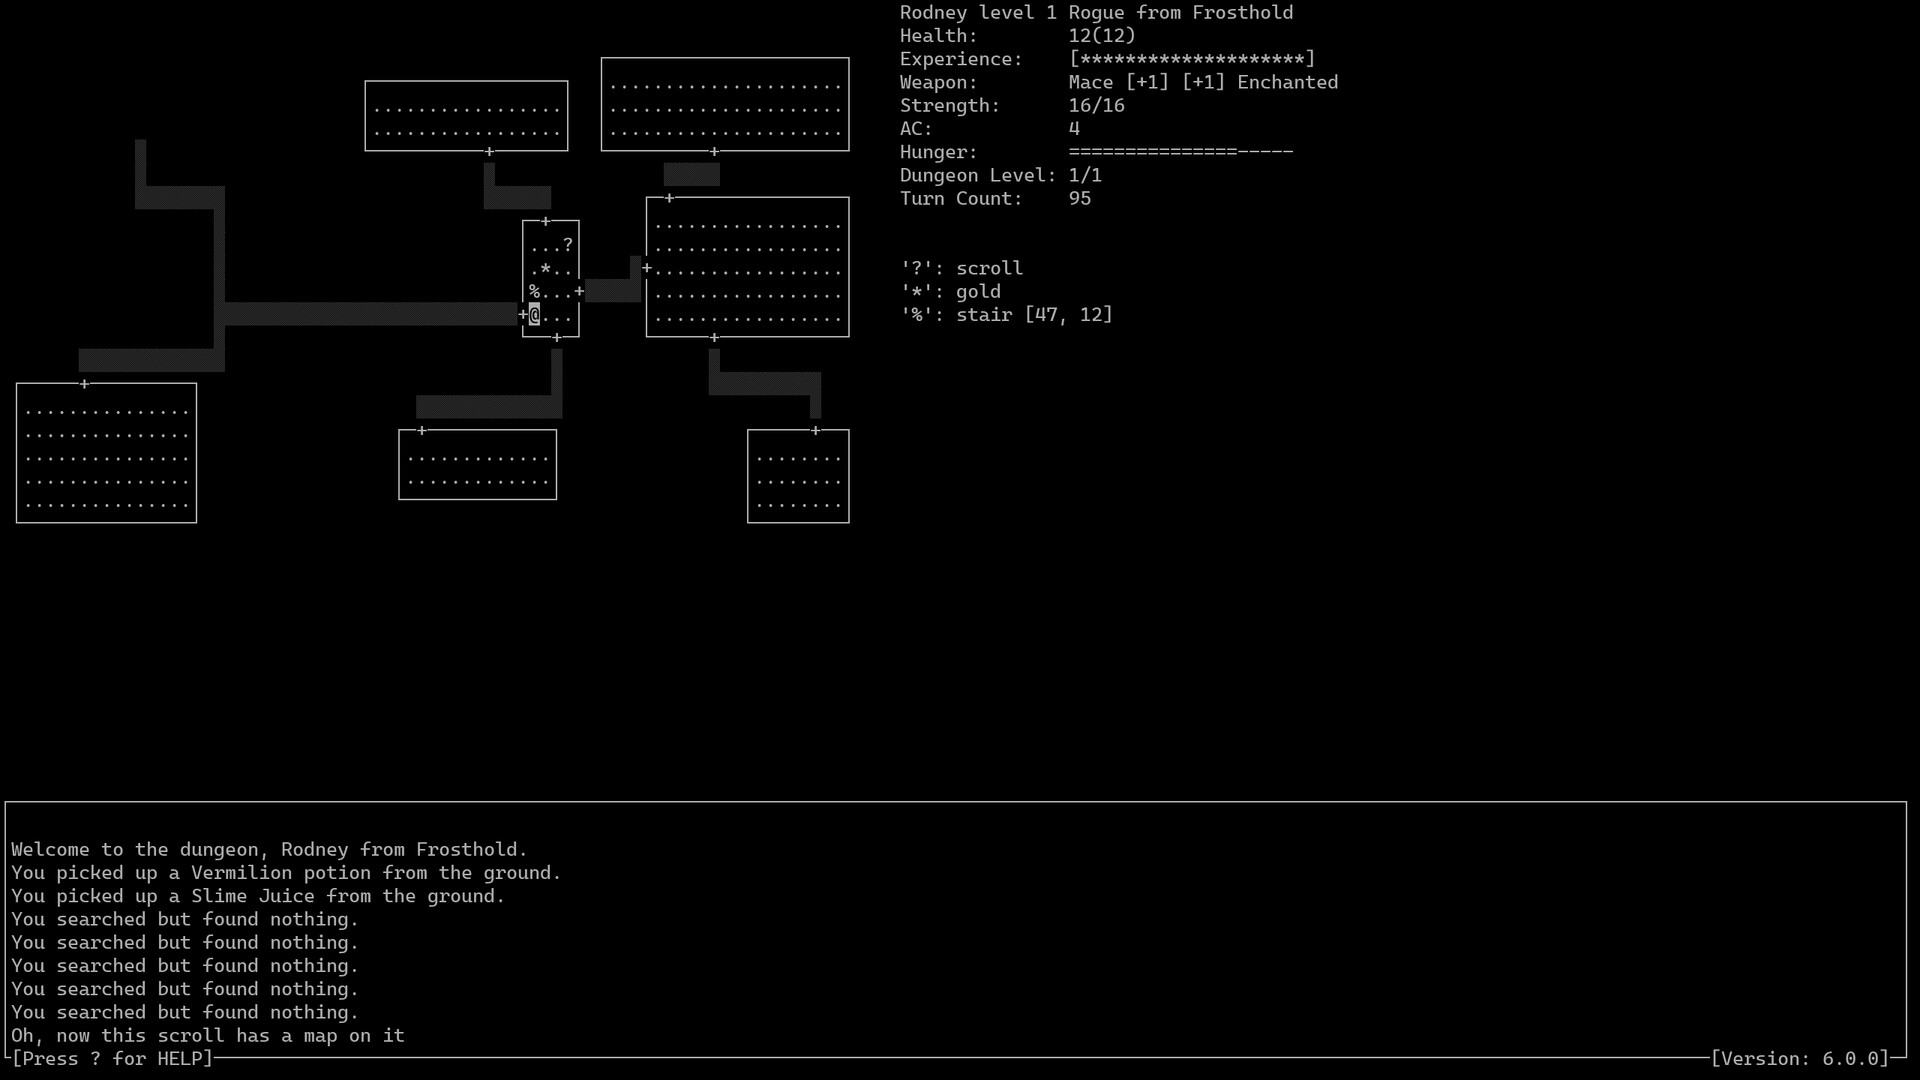Click the '*': gold legend entry
This screenshot has width=1920, height=1080.
[950, 291]
